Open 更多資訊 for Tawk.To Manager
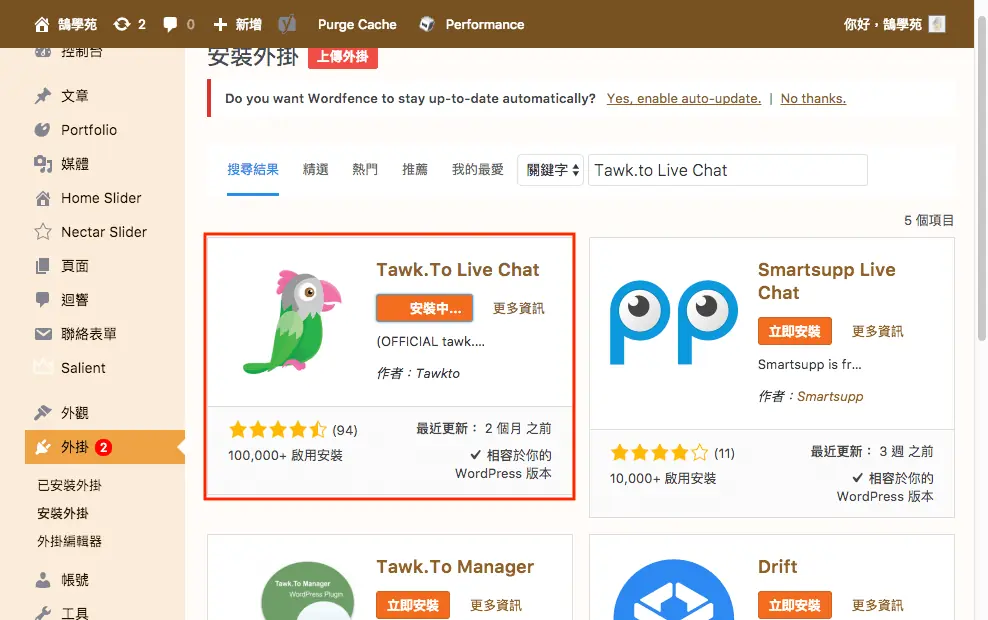The height and width of the screenshot is (620, 988). point(496,606)
